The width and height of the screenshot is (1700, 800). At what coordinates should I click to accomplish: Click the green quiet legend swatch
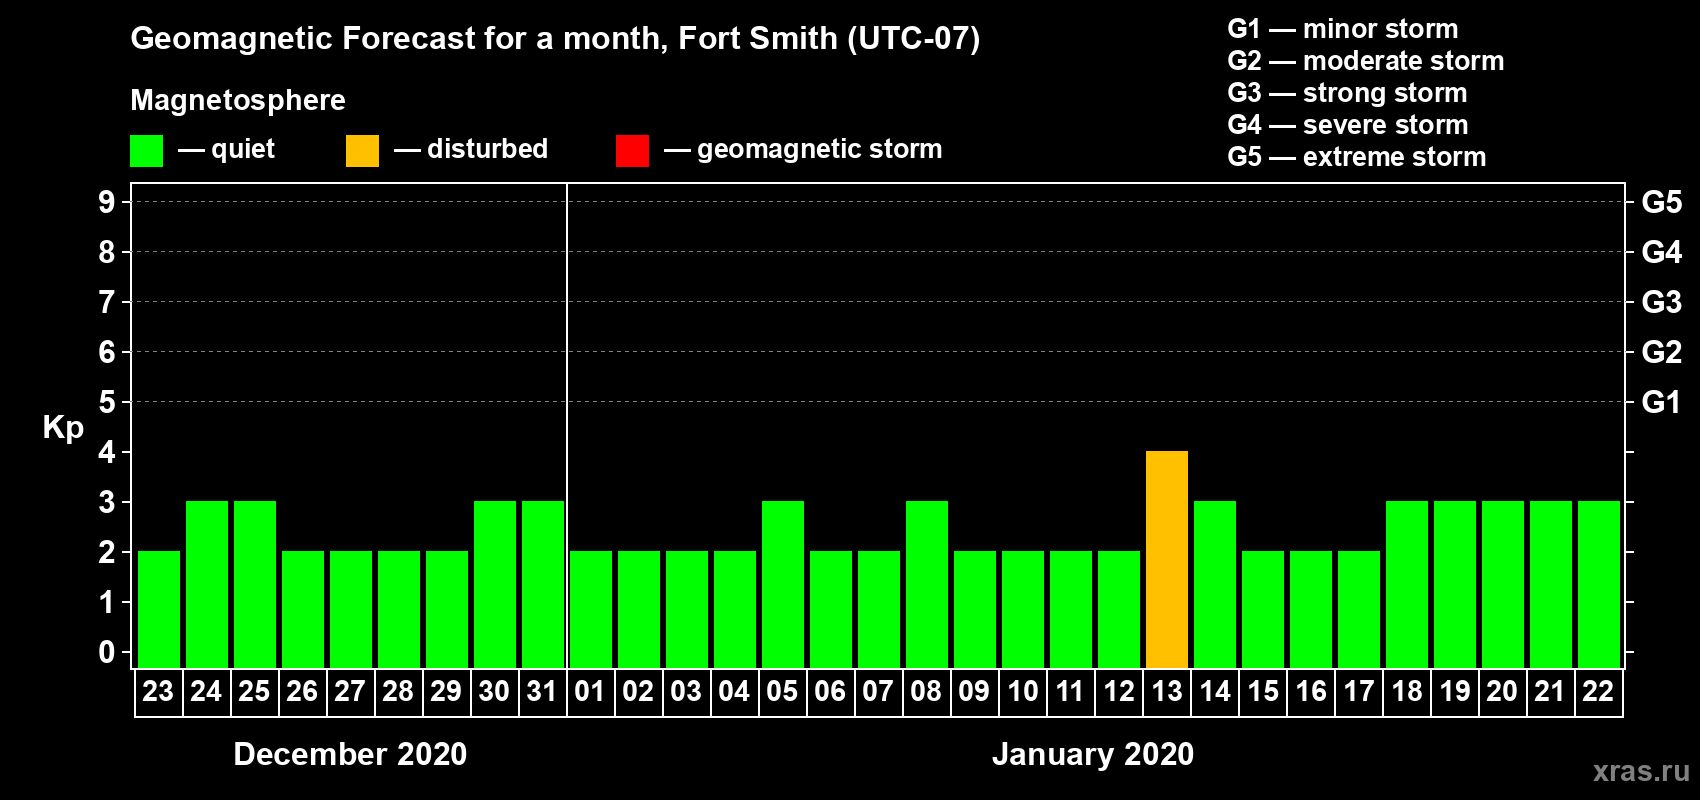click(146, 151)
